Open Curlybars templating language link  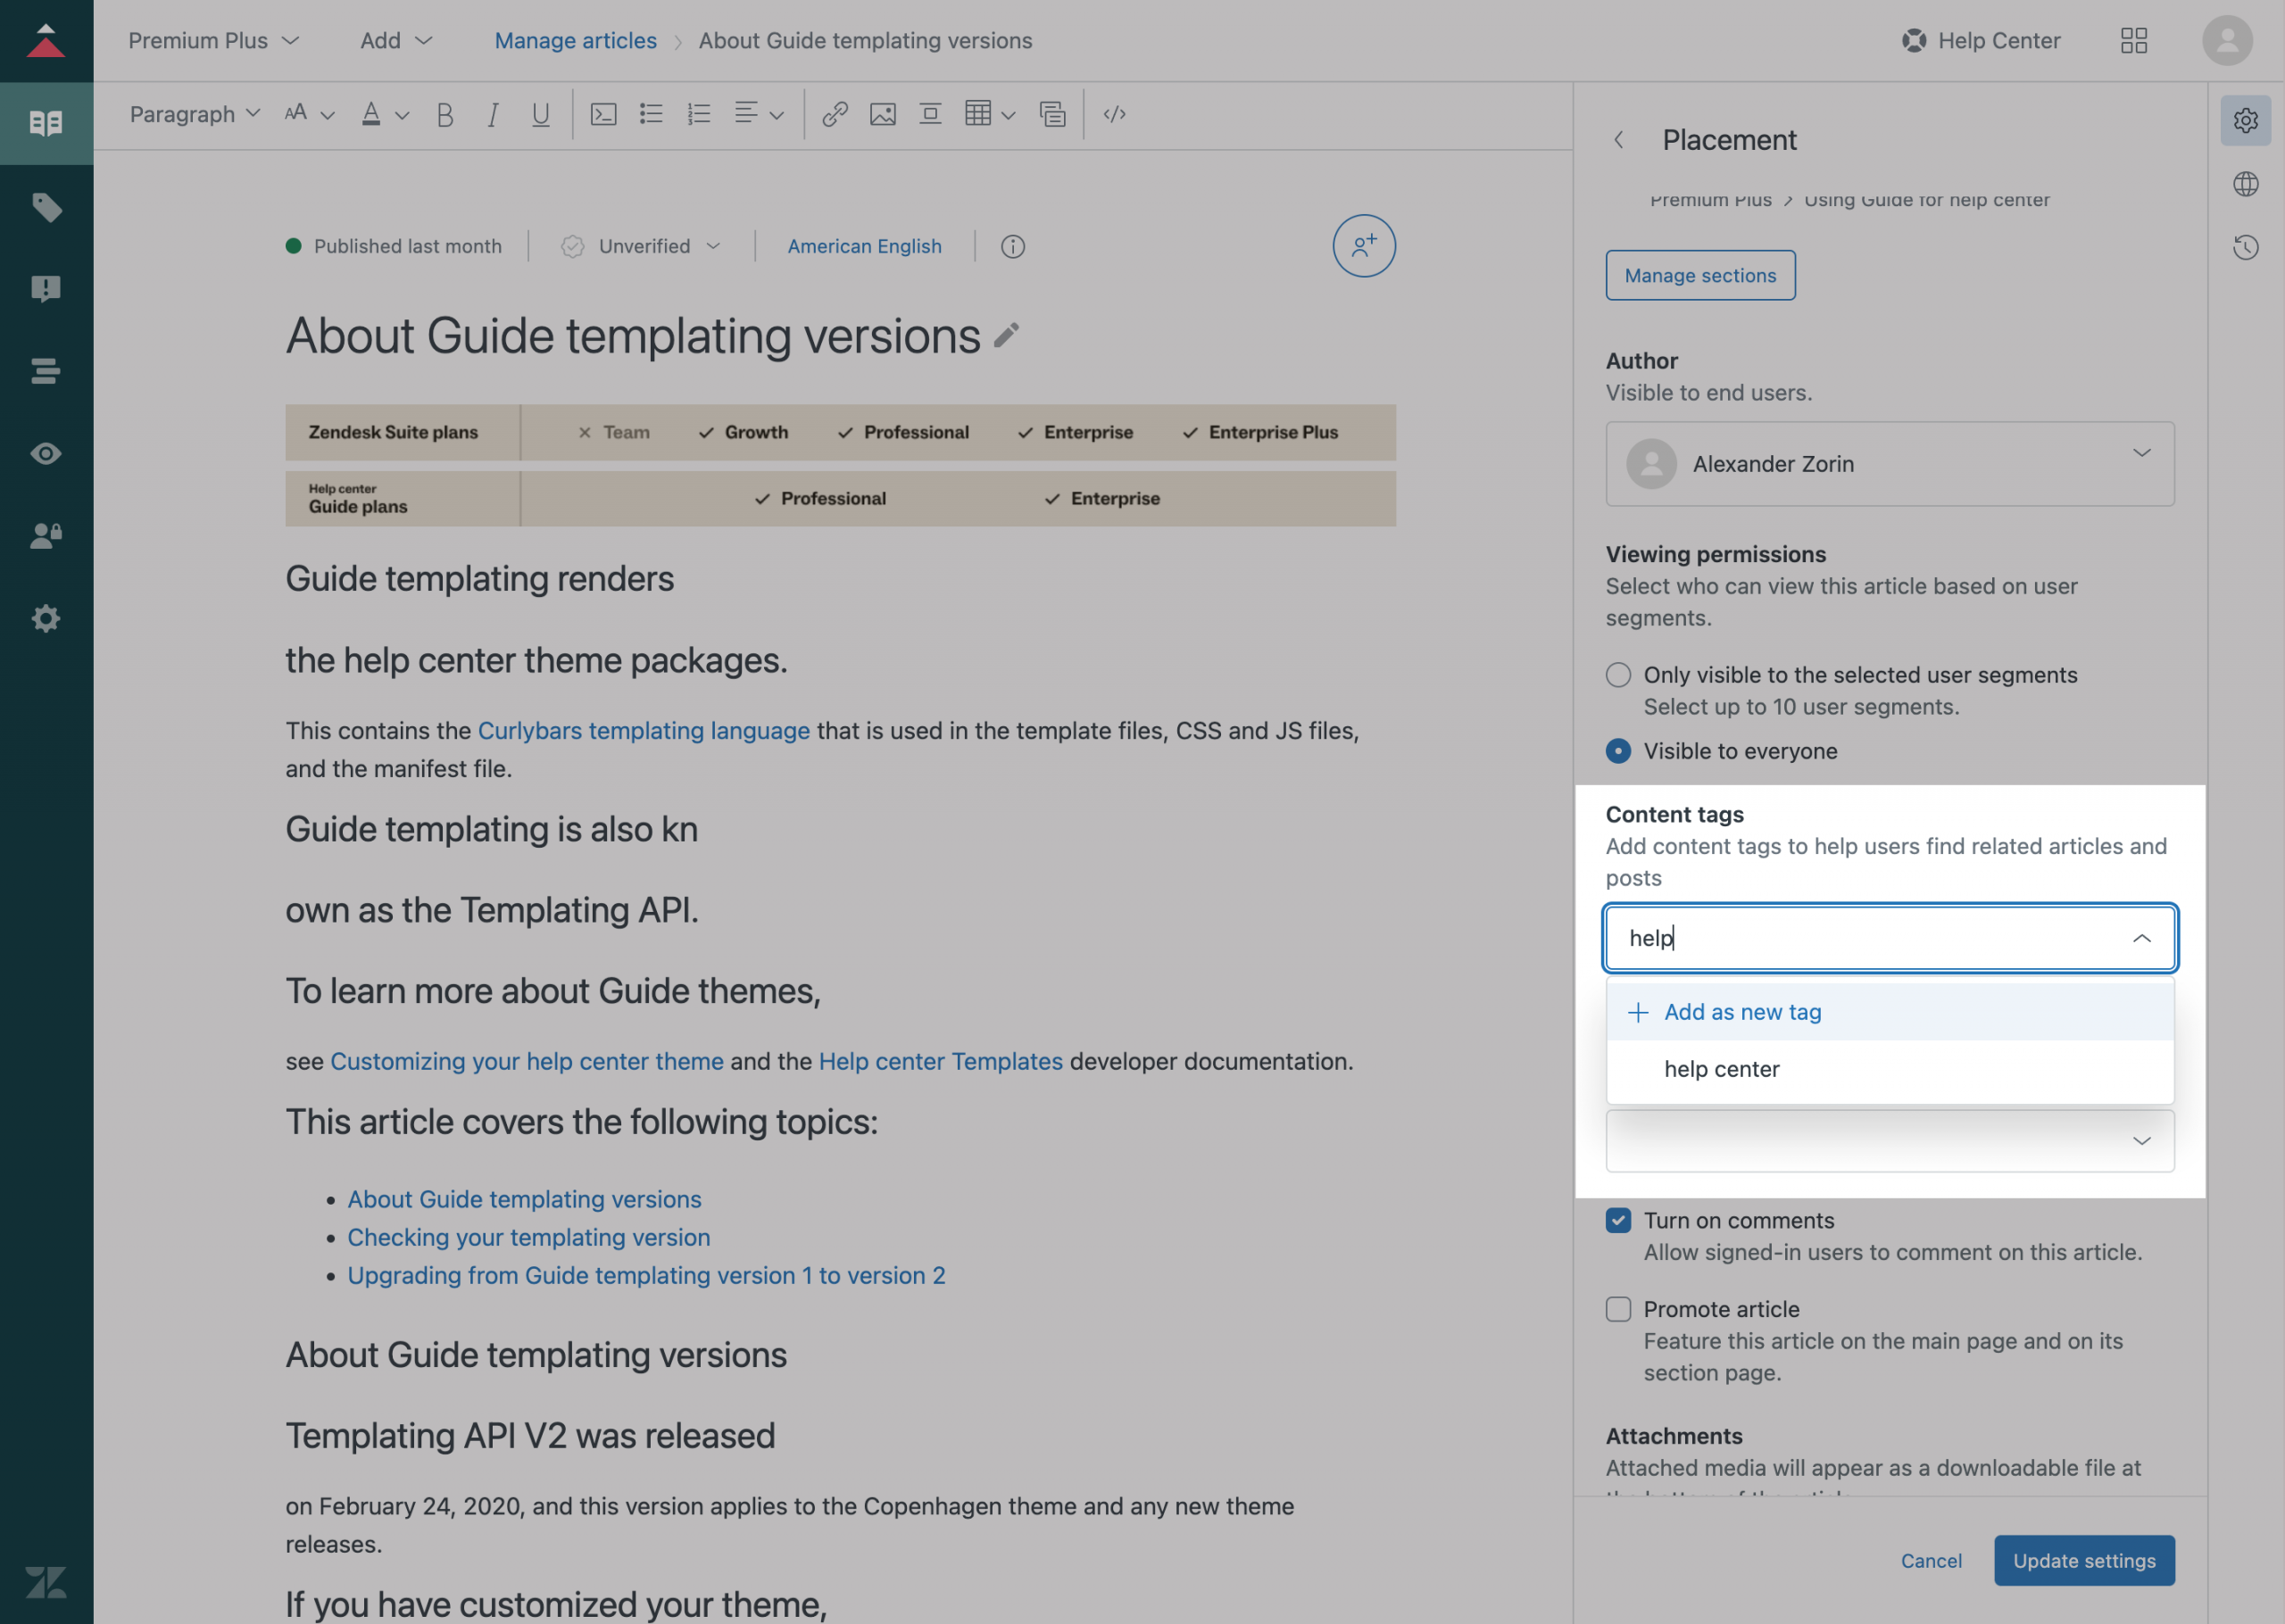644,731
